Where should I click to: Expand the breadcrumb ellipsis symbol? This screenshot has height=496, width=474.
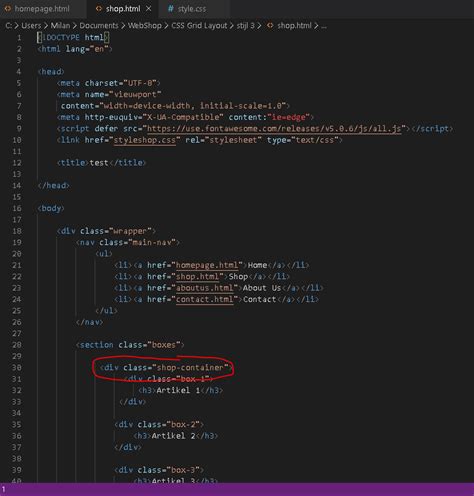click(324, 26)
